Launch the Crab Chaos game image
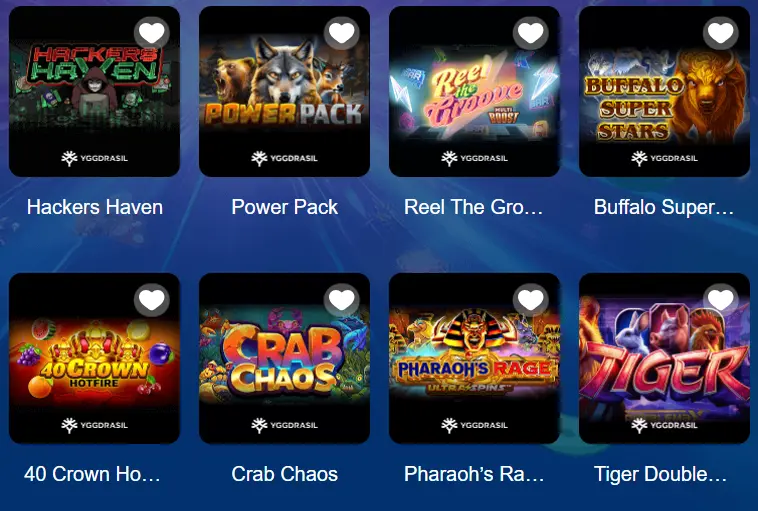Screen dimensions: 758x511 click(x=284, y=358)
